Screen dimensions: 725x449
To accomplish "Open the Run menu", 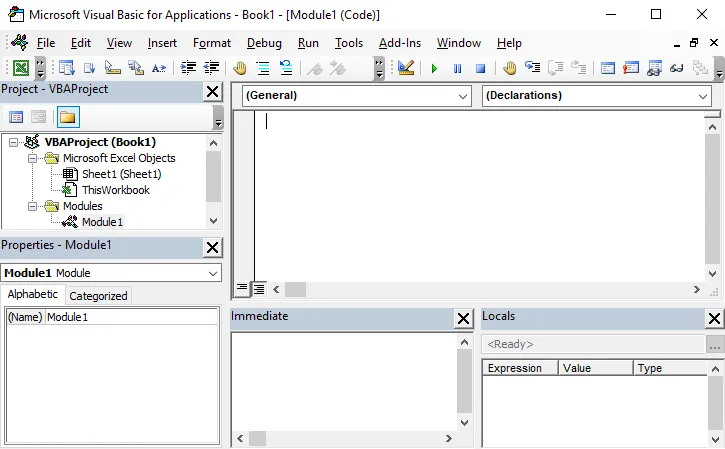I will point(308,43).
